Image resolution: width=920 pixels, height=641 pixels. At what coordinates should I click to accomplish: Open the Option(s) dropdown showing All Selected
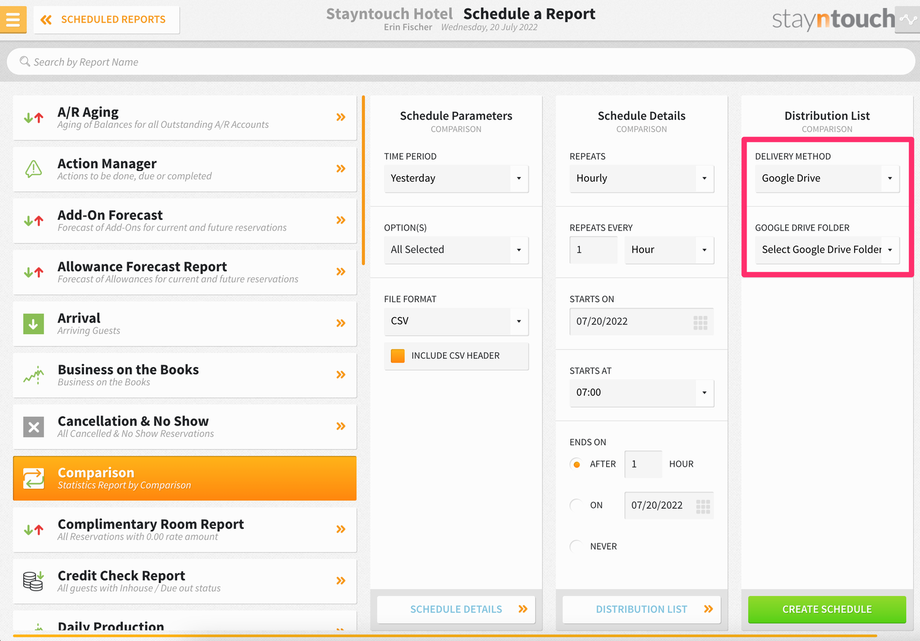coord(456,249)
